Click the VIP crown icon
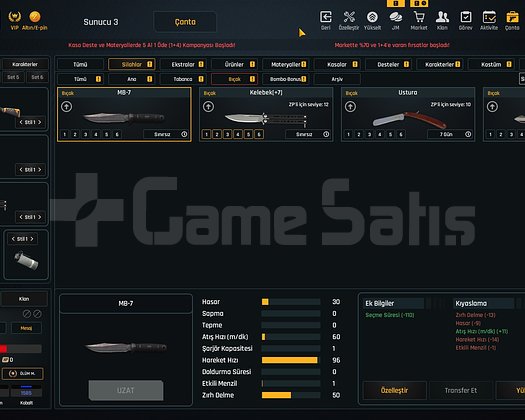Screen dimensions: 525x420 (x=14, y=17)
